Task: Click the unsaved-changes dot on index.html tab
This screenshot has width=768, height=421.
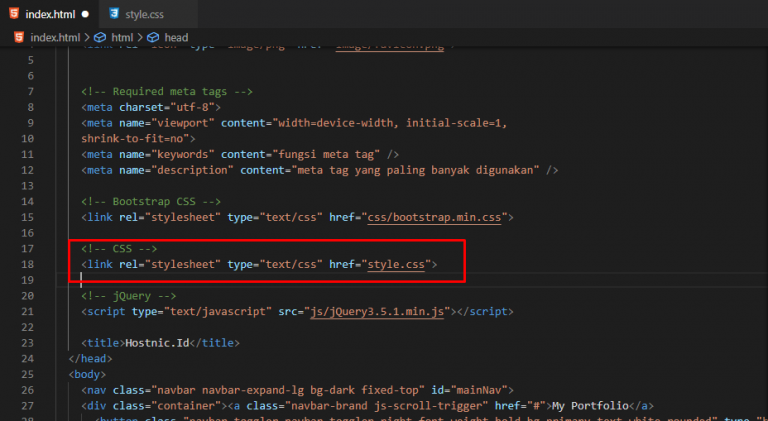Action: coord(85,15)
